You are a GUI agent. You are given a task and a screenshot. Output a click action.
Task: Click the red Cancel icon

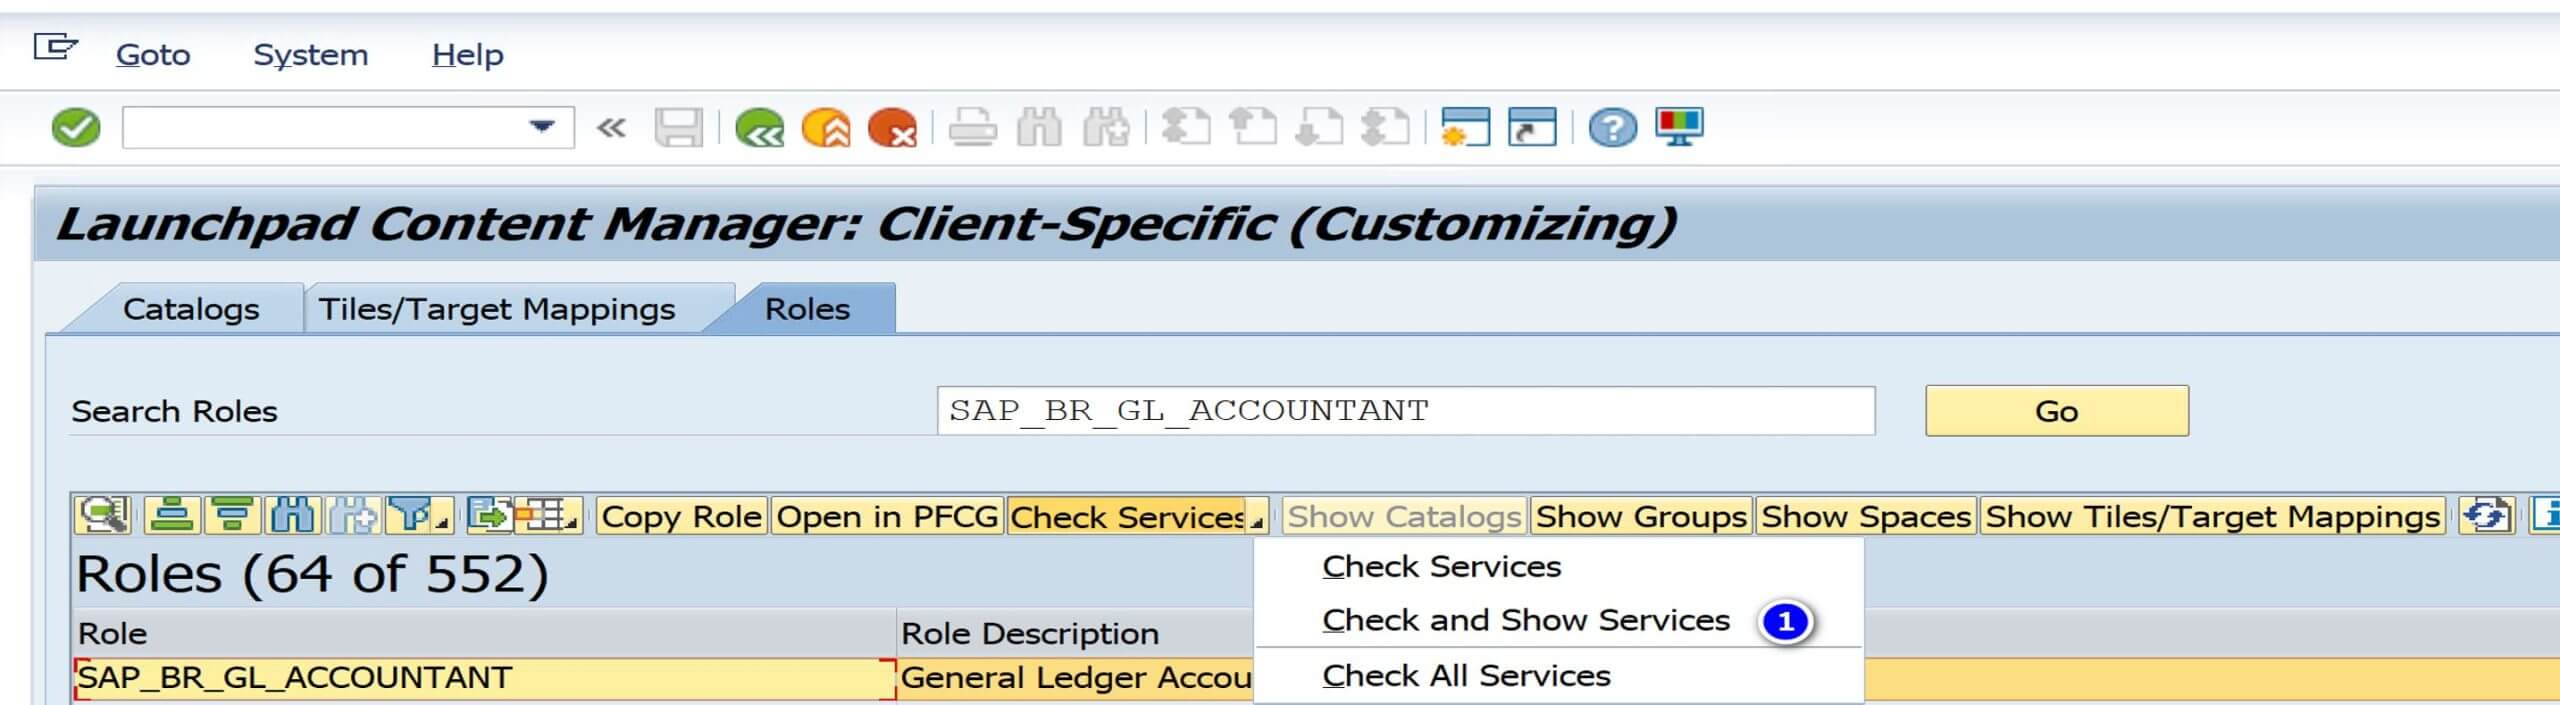click(892, 128)
